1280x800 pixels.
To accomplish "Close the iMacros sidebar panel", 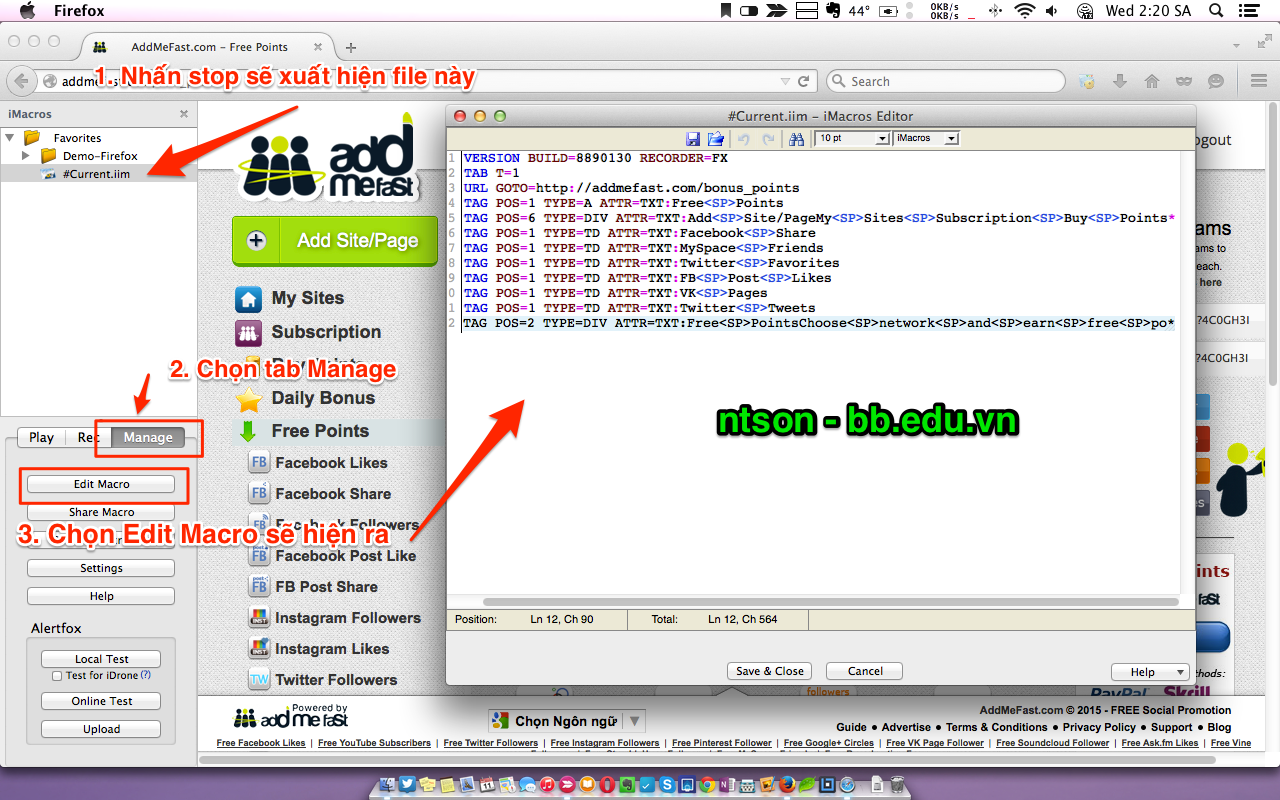I will [x=184, y=114].
